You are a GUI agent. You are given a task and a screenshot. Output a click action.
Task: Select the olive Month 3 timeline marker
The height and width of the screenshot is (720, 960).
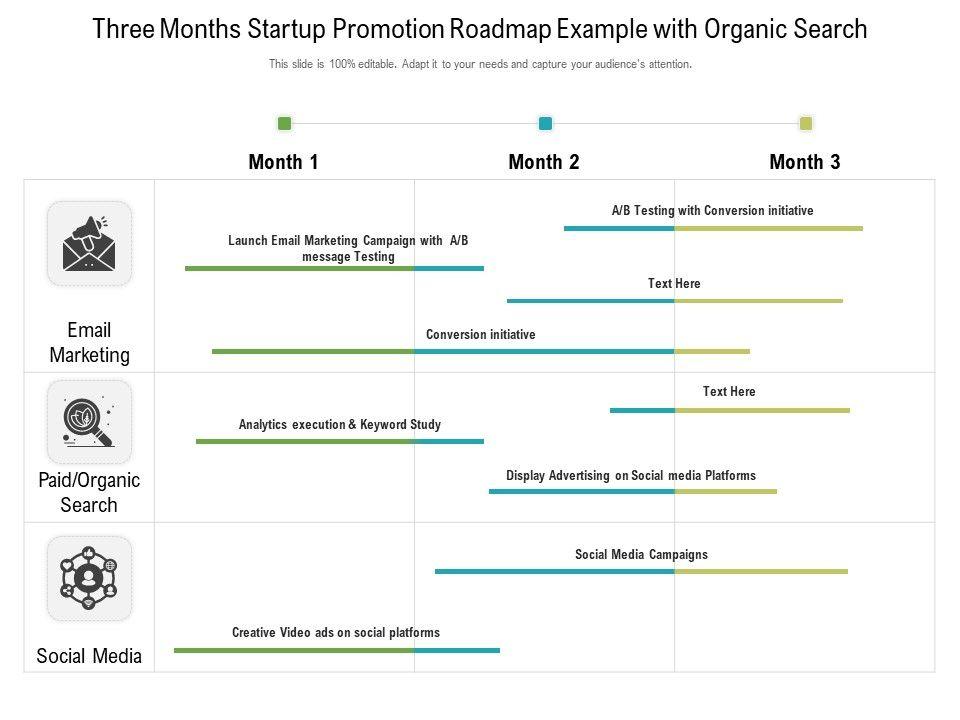tap(806, 124)
